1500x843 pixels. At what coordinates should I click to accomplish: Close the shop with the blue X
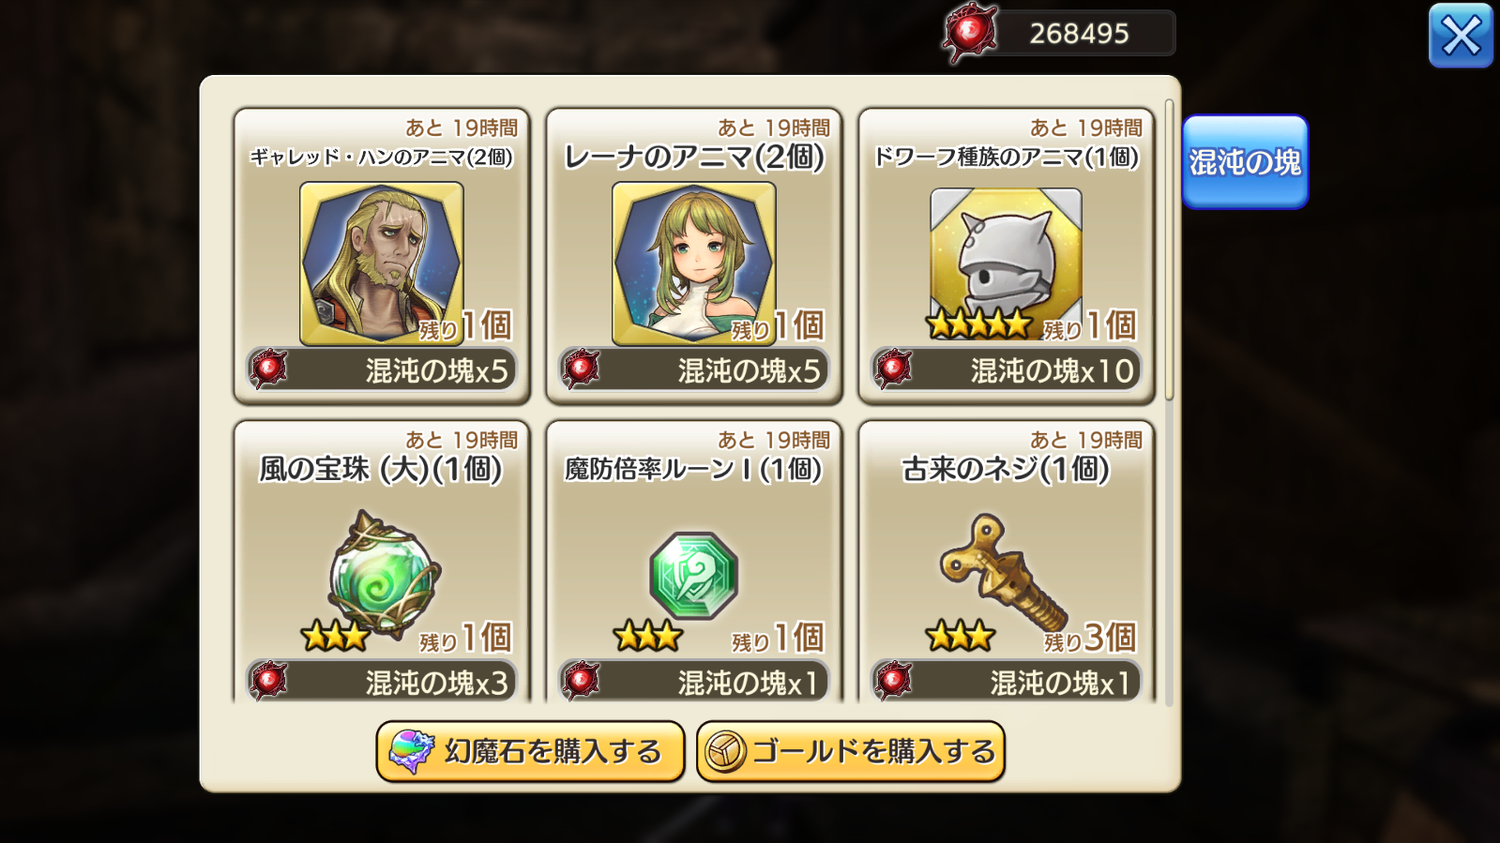[x=1461, y=36]
